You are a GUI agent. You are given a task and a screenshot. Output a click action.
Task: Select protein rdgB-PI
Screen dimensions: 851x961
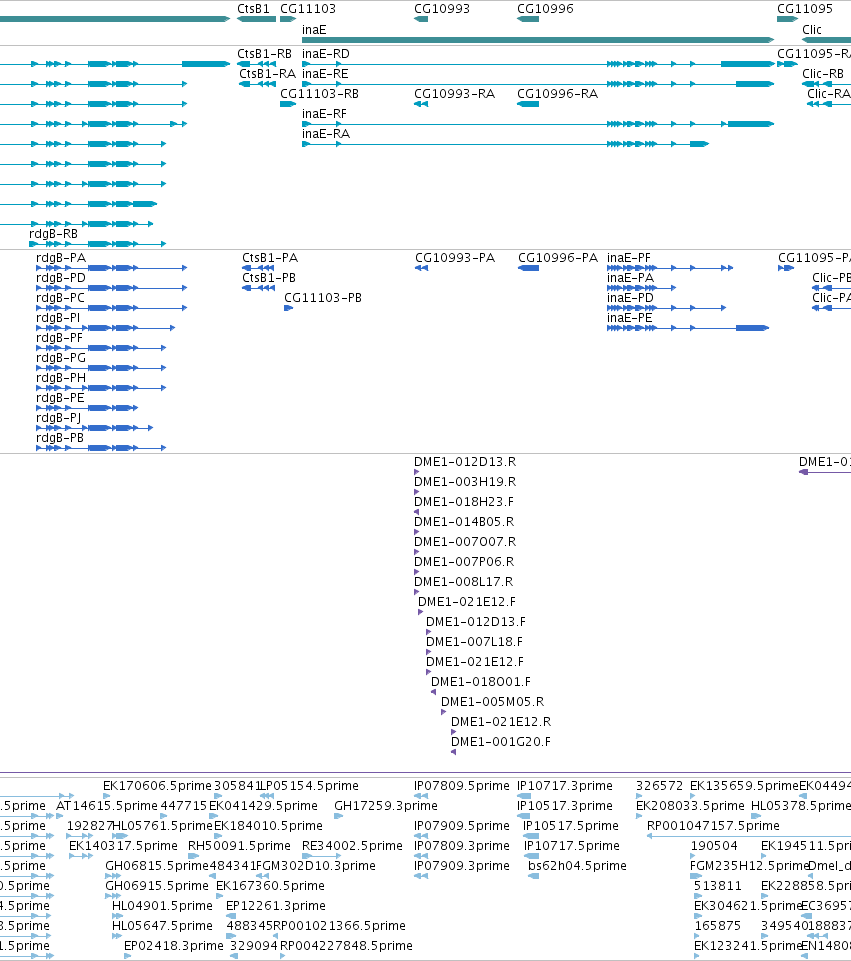pyautogui.click(x=105, y=328)
